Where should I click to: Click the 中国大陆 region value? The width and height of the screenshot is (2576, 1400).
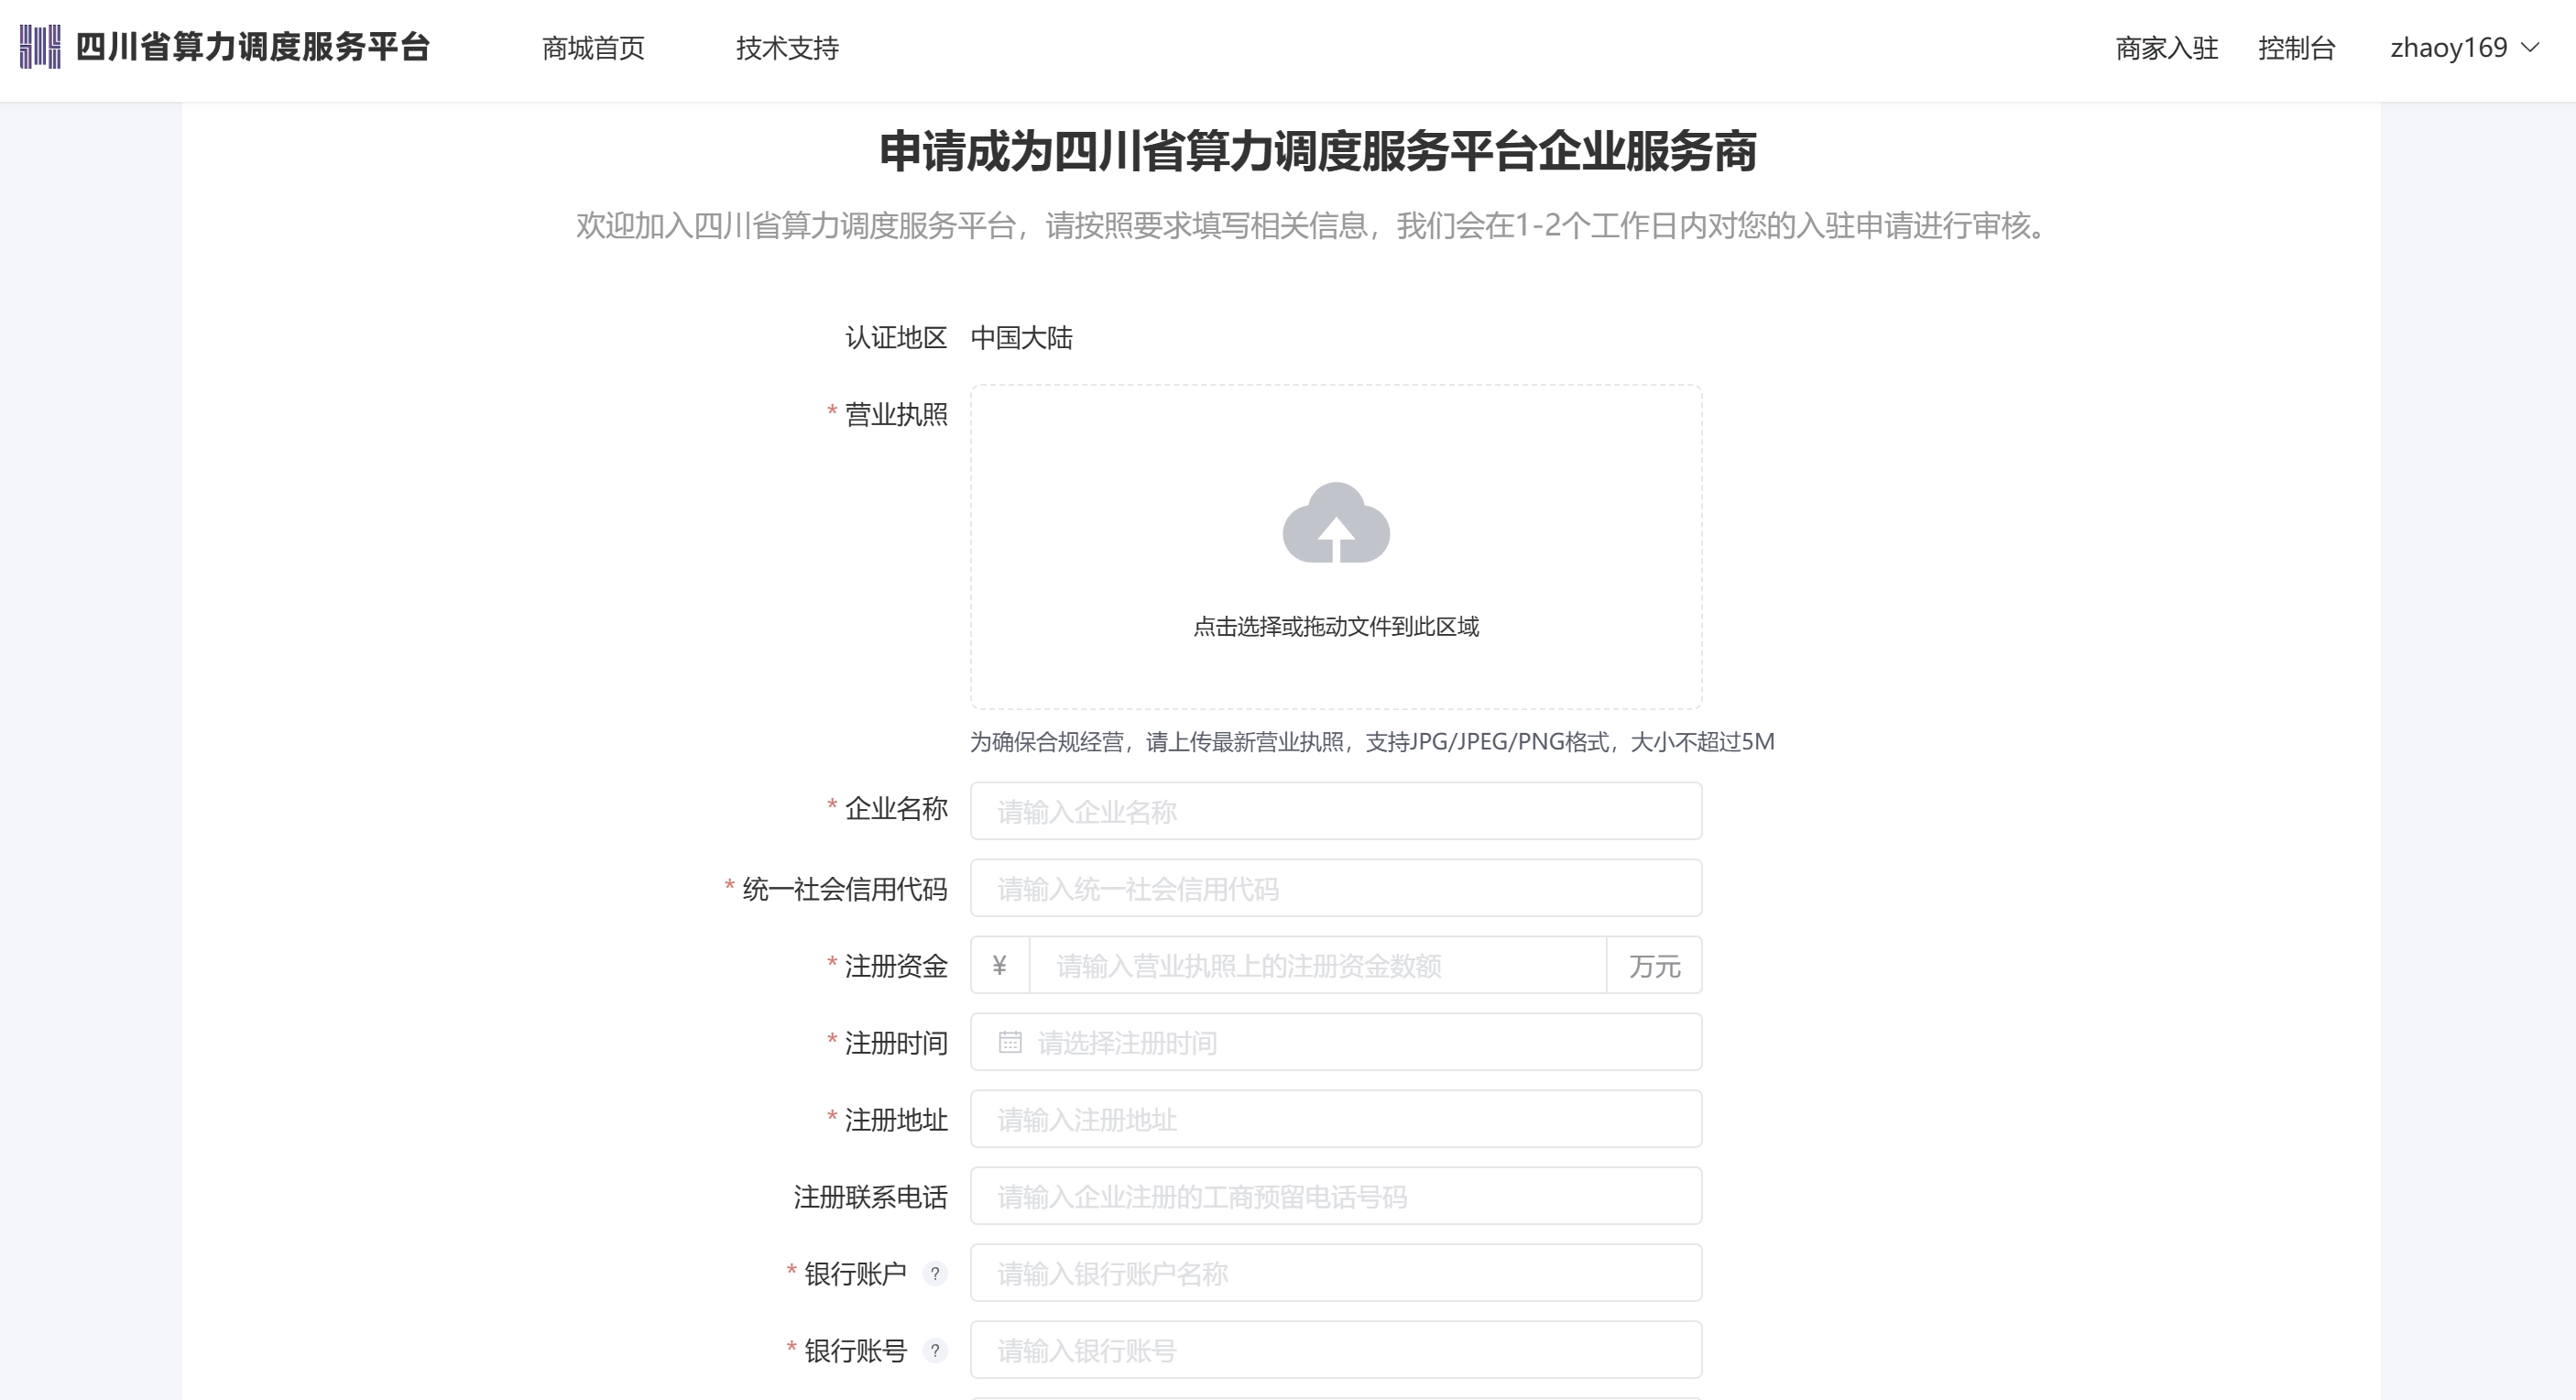1021,338
